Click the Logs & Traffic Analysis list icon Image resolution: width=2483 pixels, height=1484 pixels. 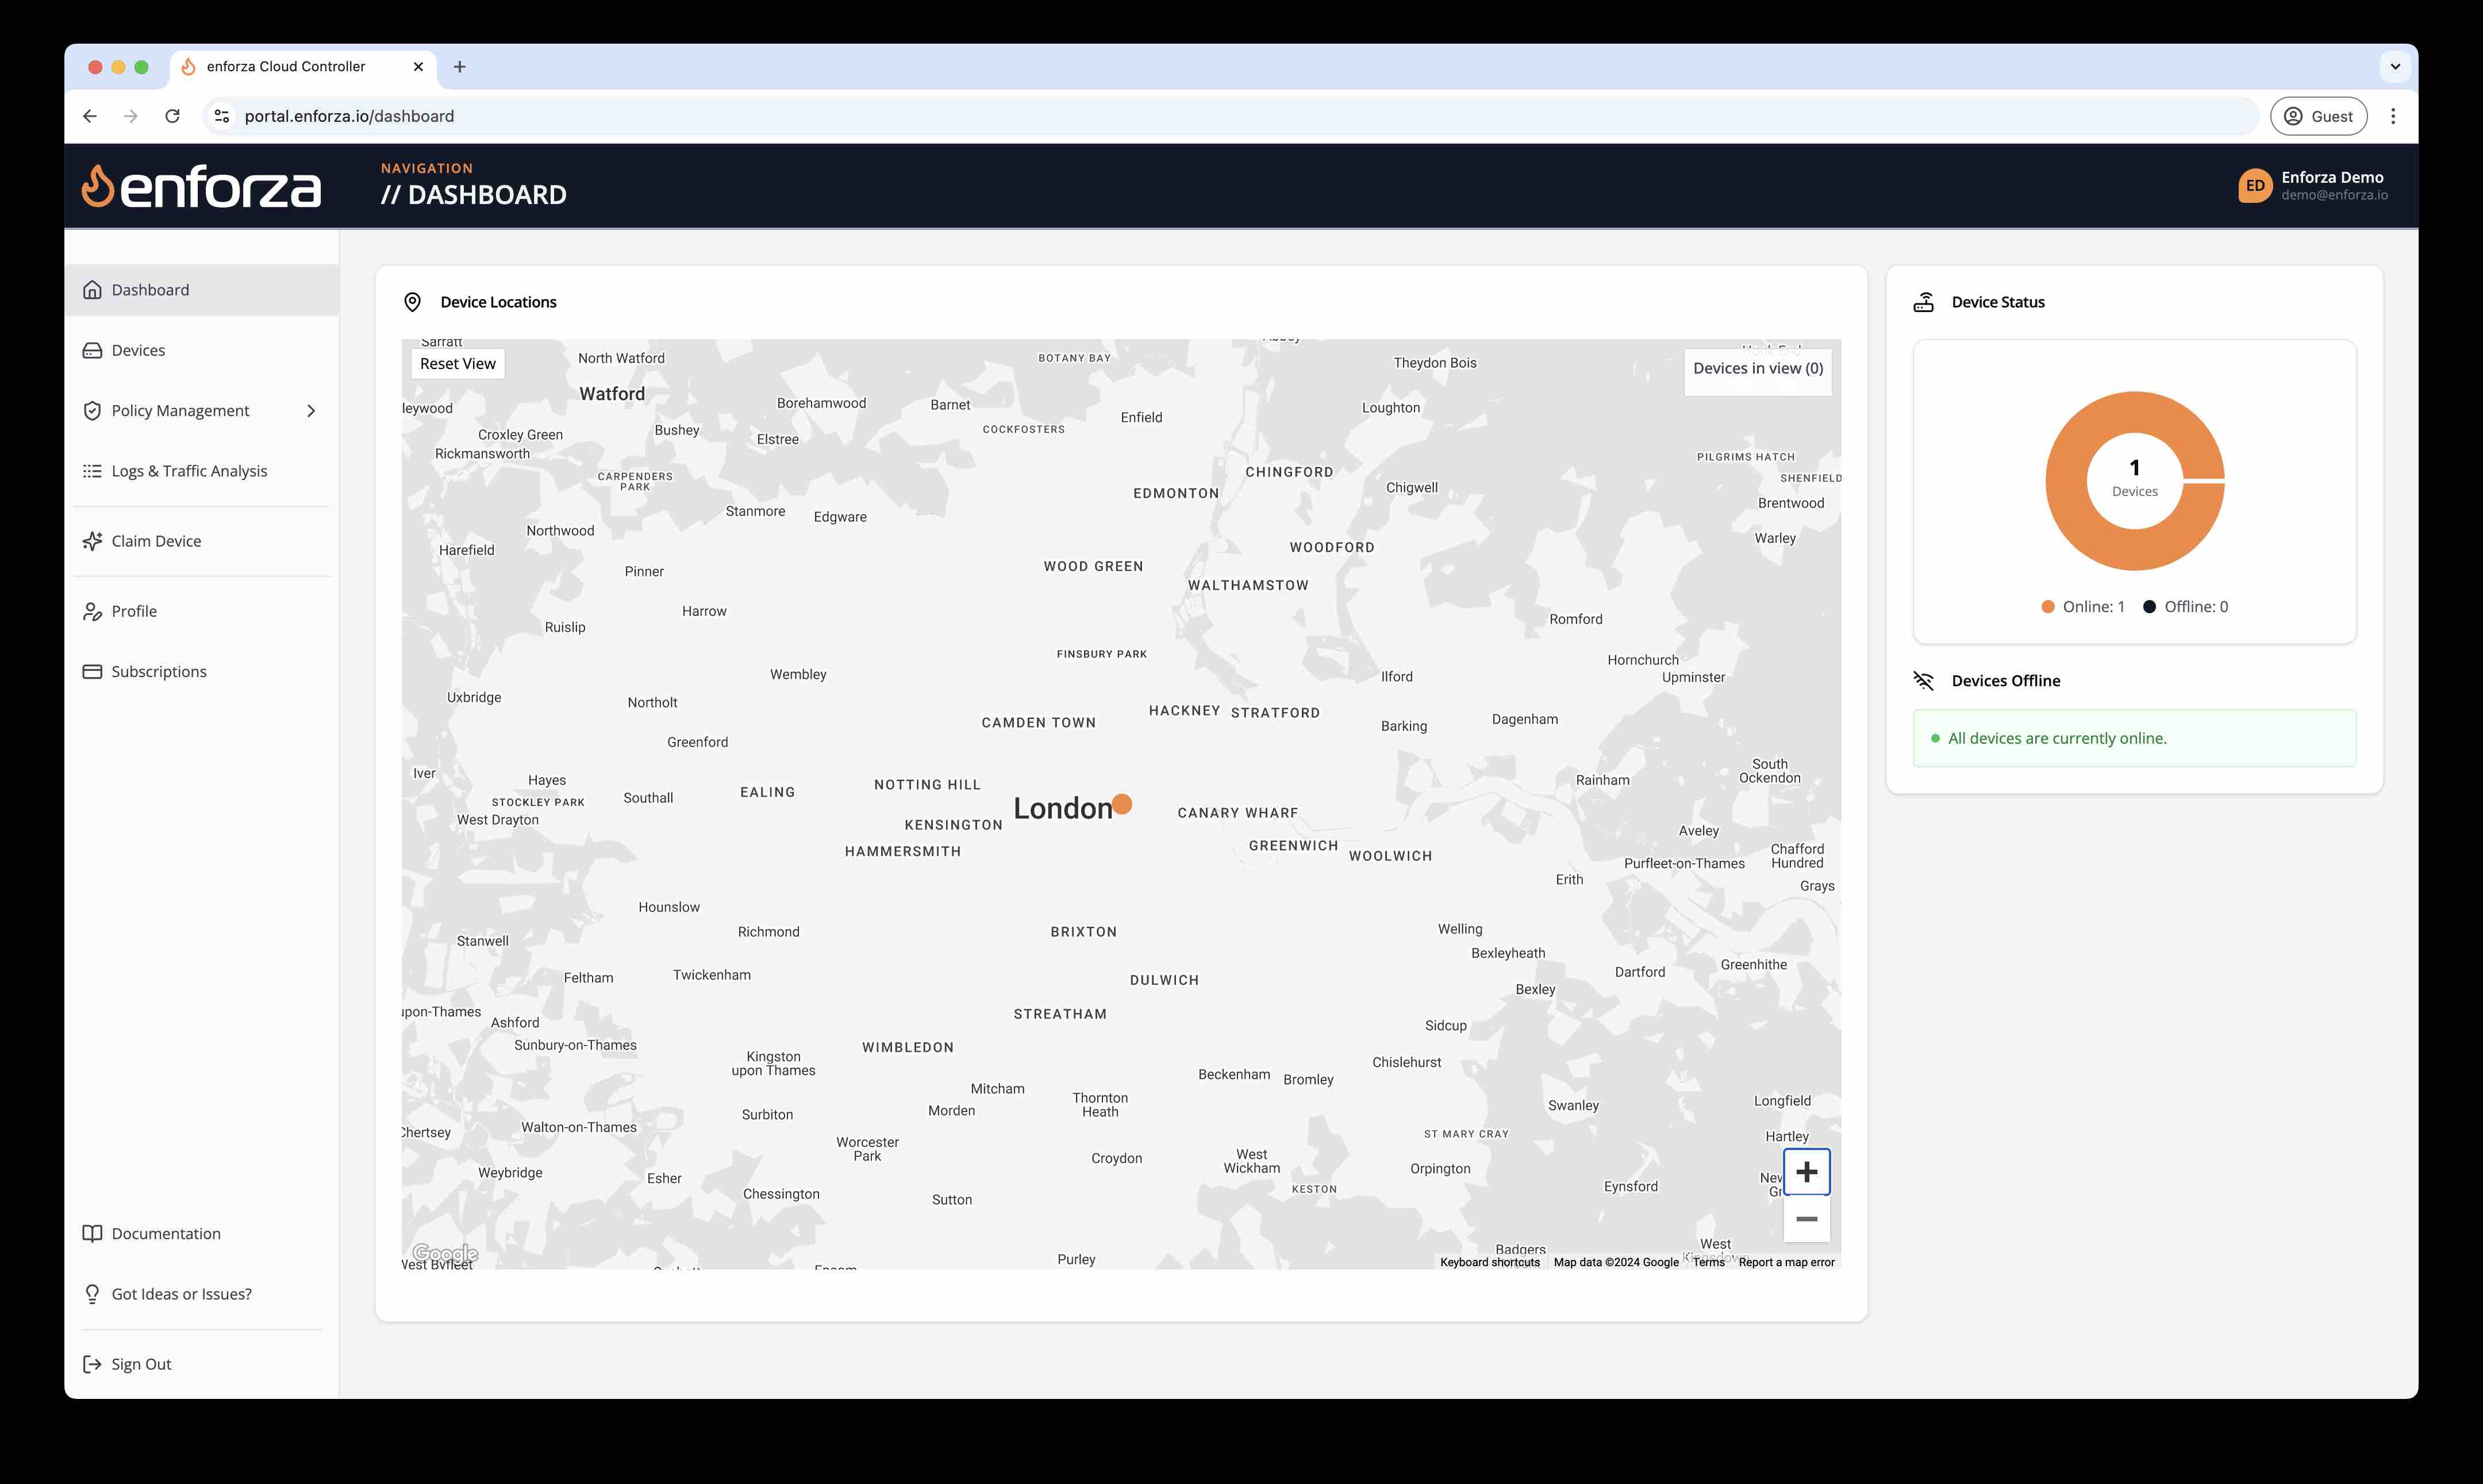(92, 471)
